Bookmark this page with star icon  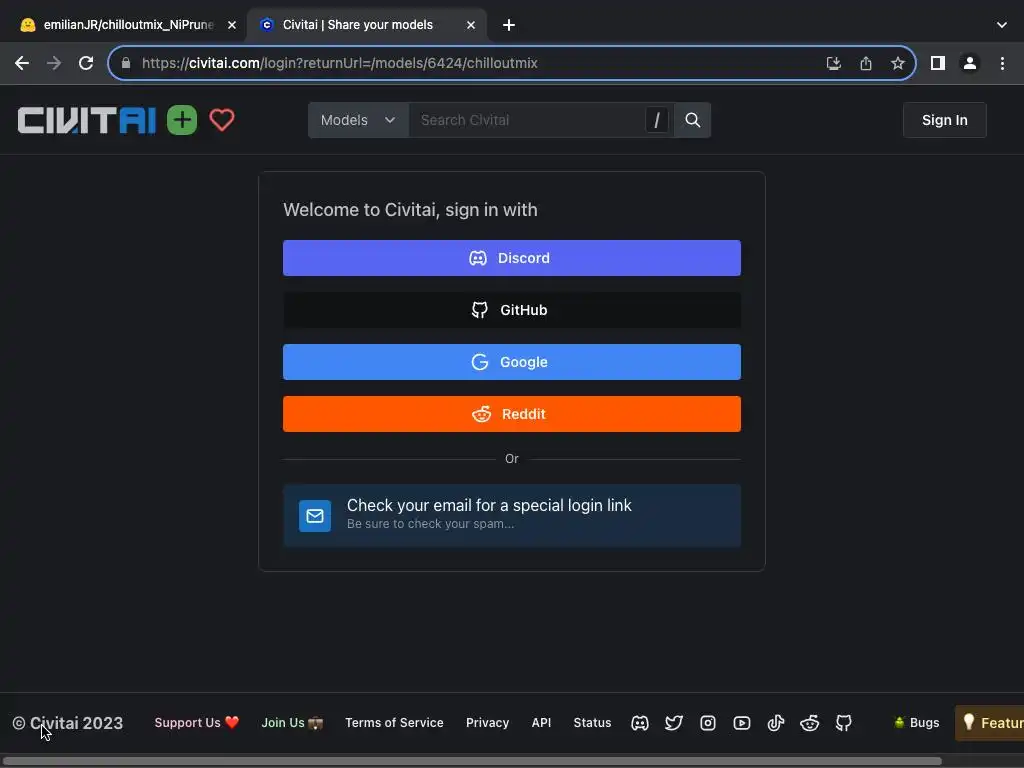point(898,63)
